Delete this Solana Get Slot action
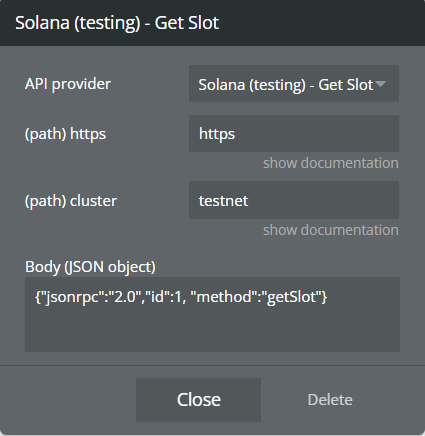425x436 pixels. (x=330, y=400)
